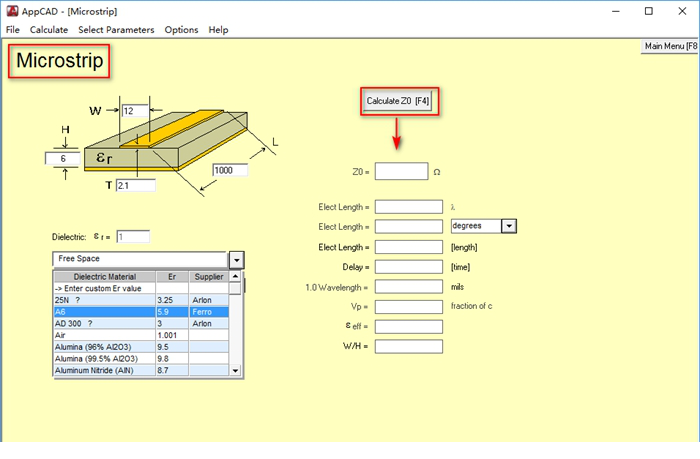Select Alumina (99.5% Al2O3) row

141,359
